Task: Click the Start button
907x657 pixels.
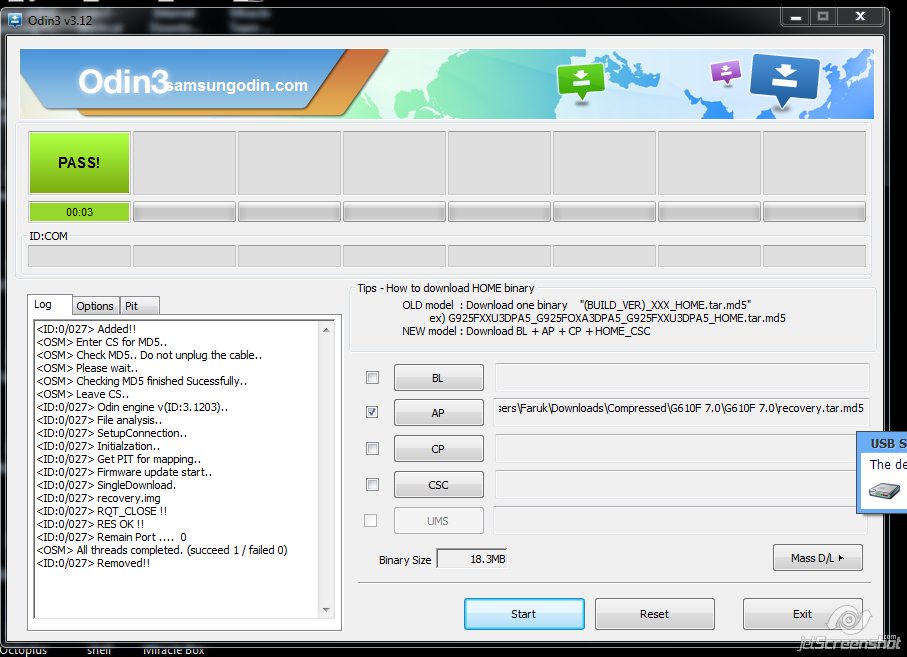Action: coord(524,614)
